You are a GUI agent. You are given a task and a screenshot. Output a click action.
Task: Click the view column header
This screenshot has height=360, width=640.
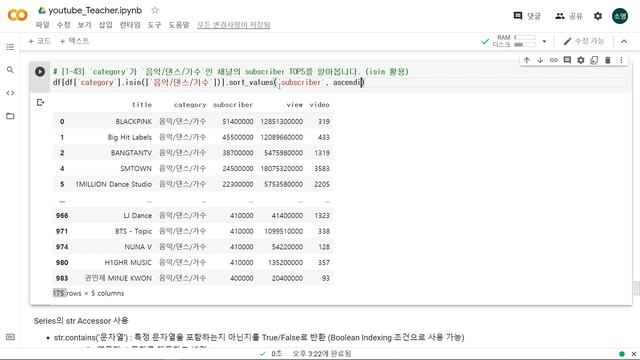[294, 105]
